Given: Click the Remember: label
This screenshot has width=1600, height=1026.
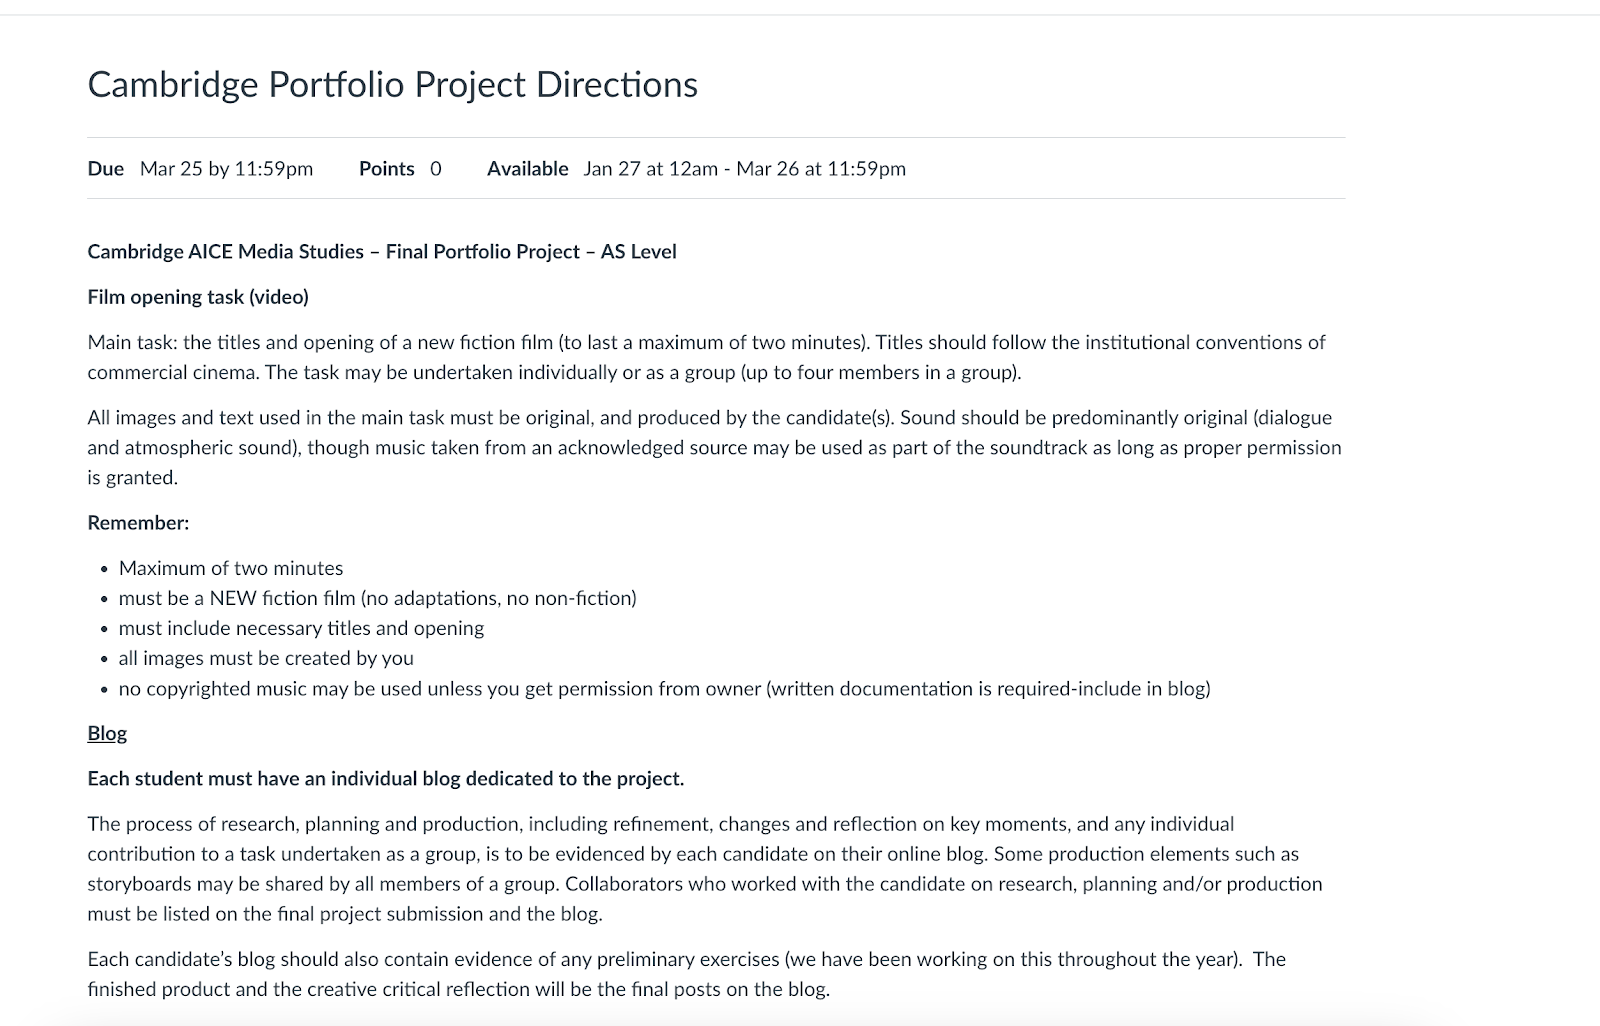Looking at the screenshot, I should coord(138,523).
